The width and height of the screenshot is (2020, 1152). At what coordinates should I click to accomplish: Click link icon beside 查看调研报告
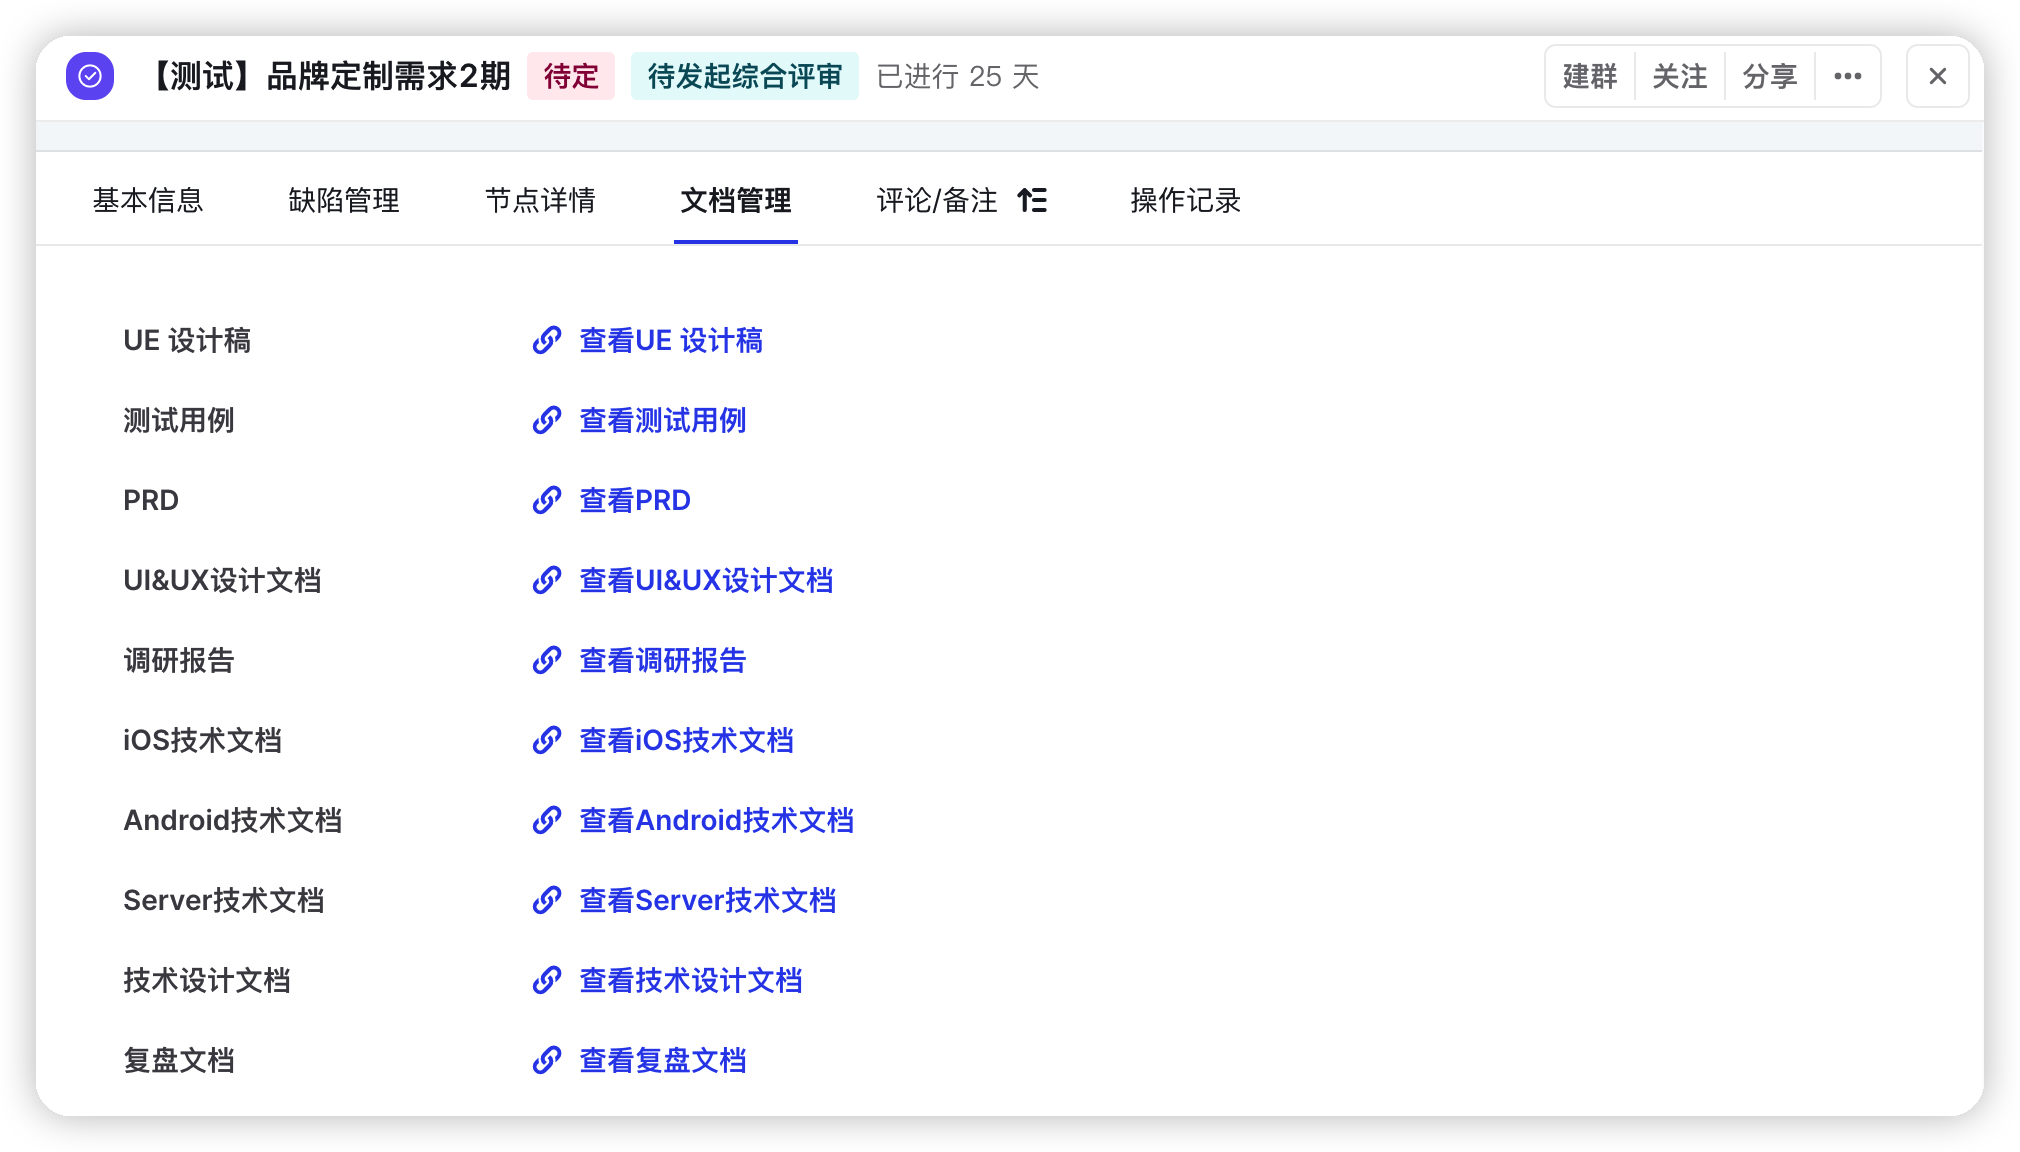[547, 660]
